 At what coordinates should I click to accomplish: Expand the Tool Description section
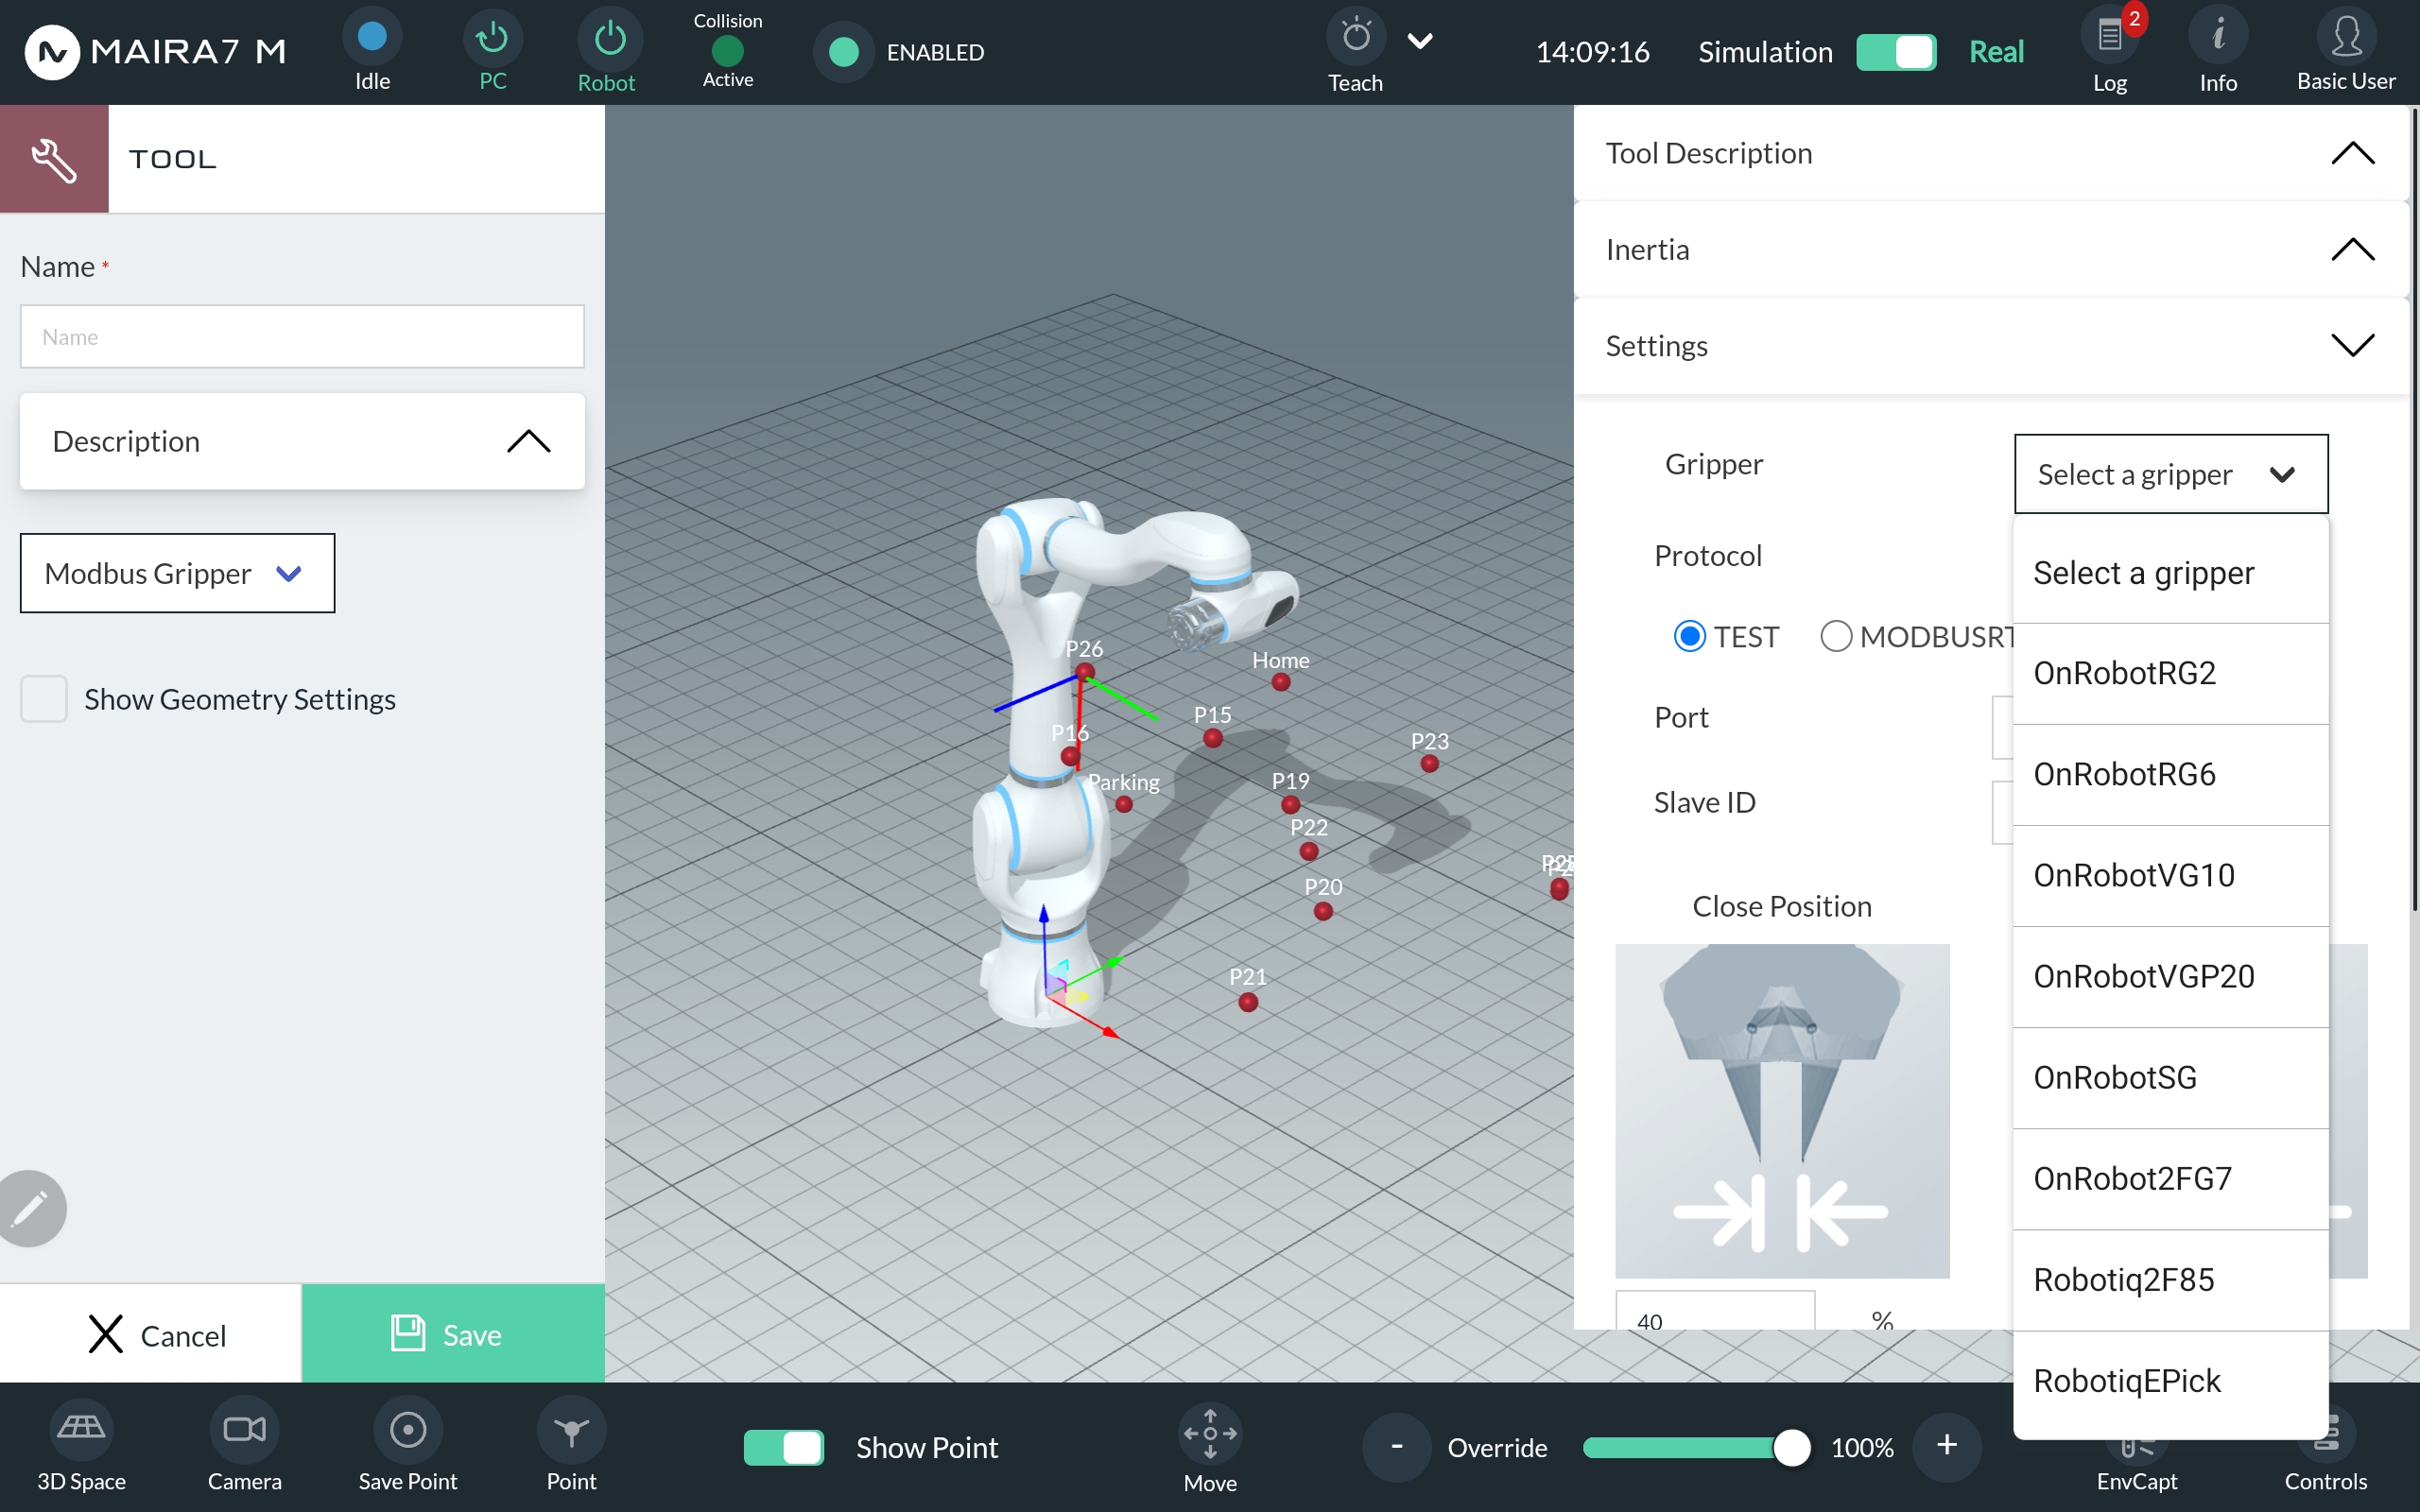[x=1990, y=153]
